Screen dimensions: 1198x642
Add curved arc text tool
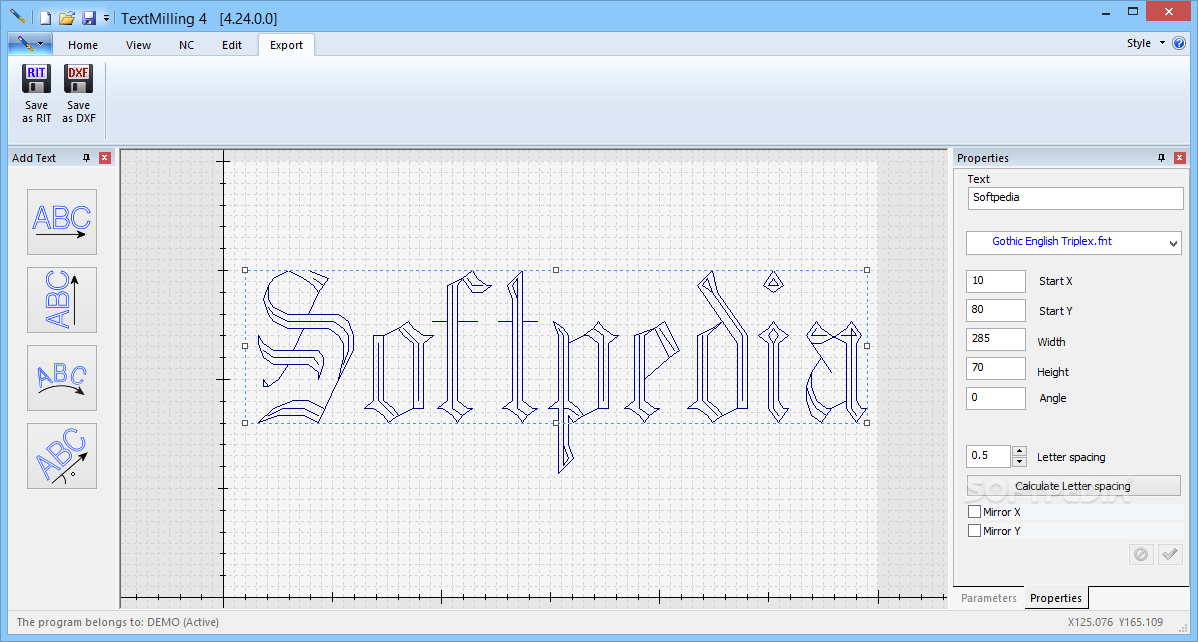[62, 378]
